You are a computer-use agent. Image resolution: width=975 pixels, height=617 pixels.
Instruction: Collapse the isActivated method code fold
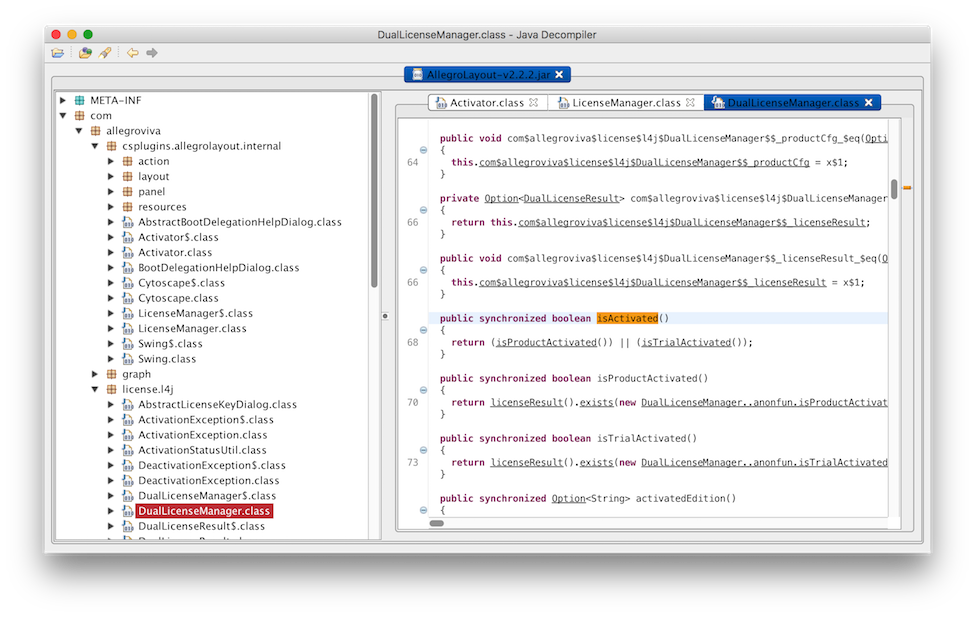pyautogui.click(x=423, y=330)
